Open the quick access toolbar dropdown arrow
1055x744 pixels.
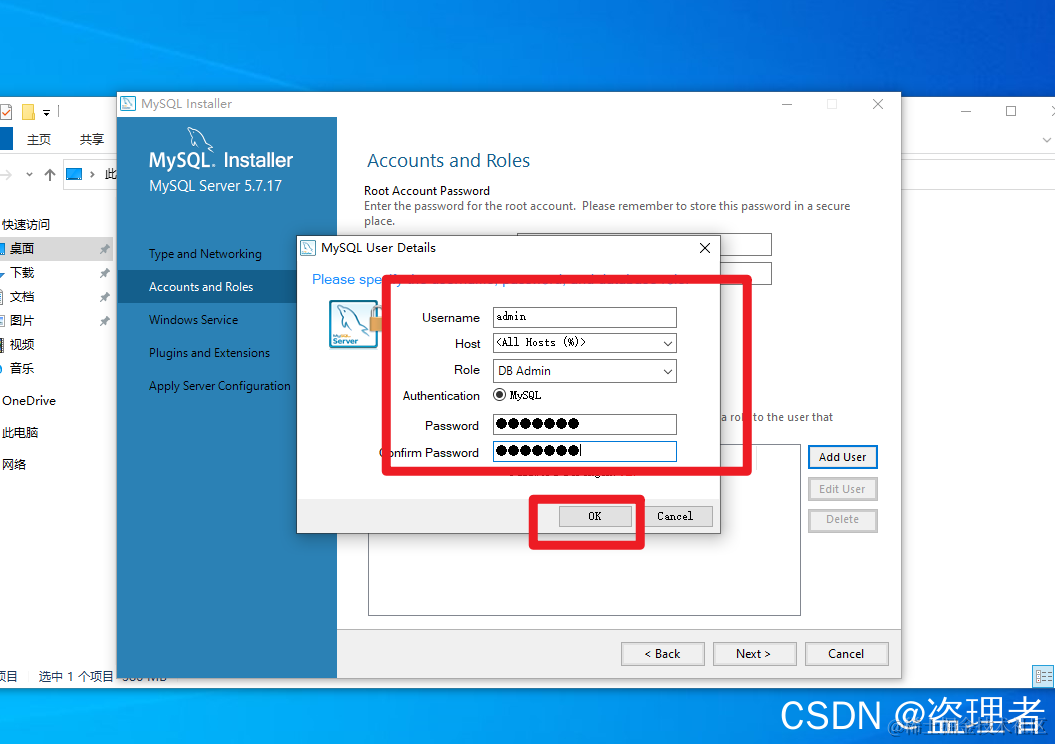[46, 112]
